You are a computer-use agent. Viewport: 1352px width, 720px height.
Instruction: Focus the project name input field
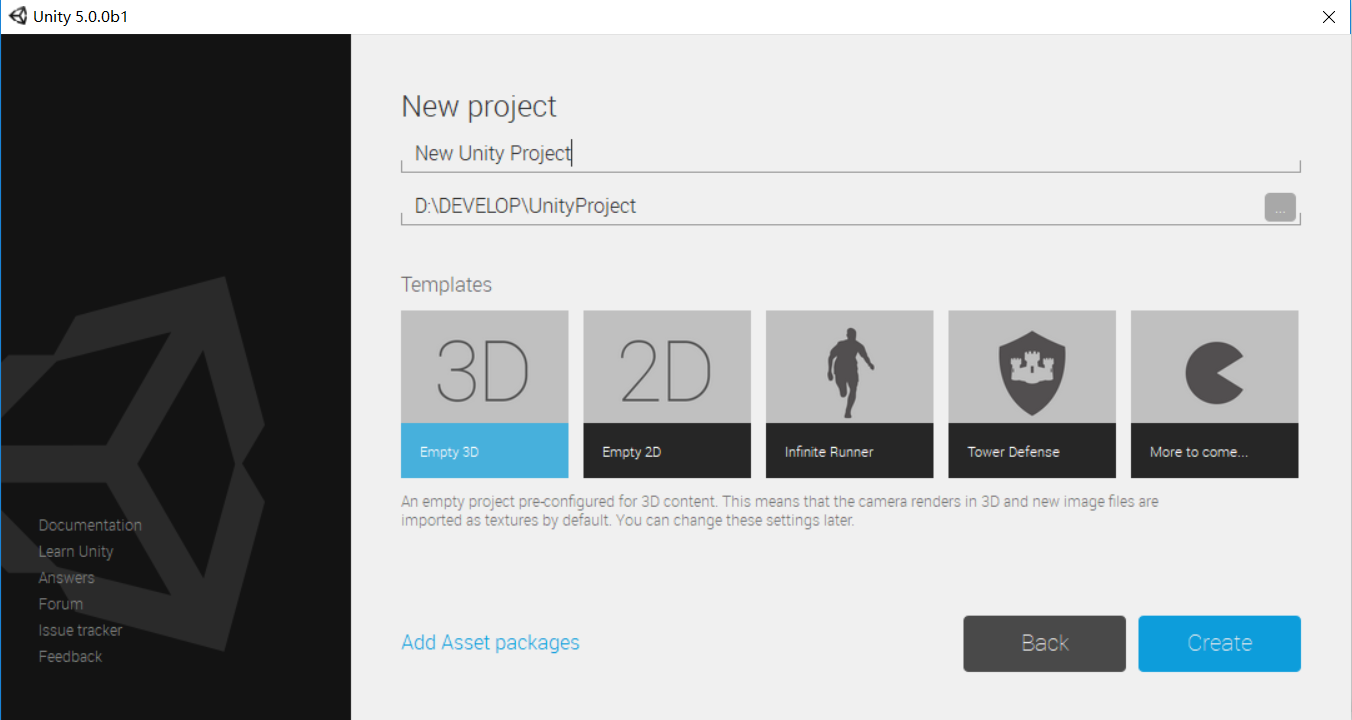[x=850, y=154]
